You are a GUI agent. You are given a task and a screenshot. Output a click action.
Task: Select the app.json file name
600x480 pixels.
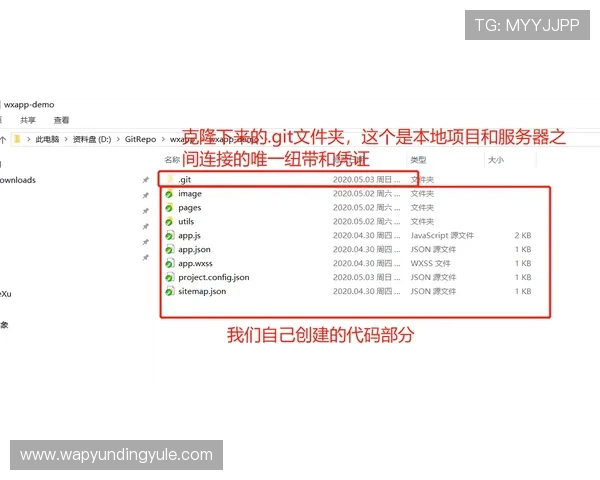194,250
